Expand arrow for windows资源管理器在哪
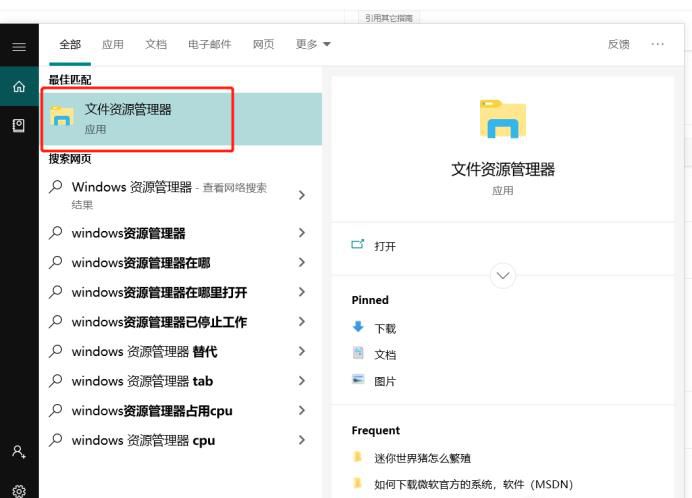This screenshot has height=498, width=692. point(302,262)
